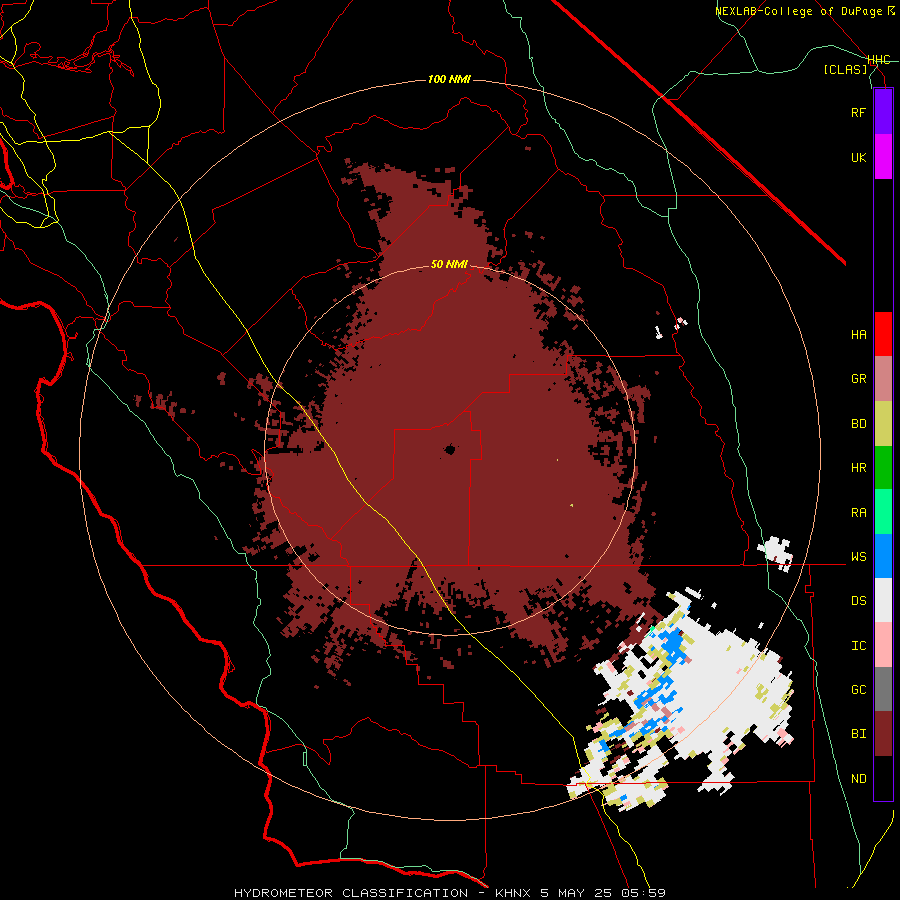Click the [CLAS] legend heading
This screenshot has height=900, width=900.
[x=845, y=69]
